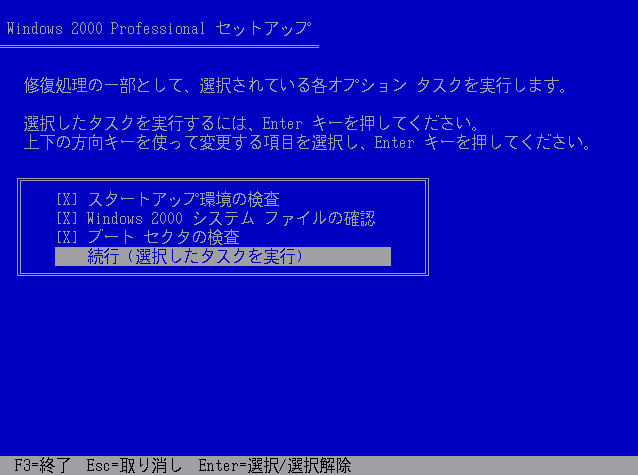
Task: Click the empty blue area below the options box
Action: tap(319, 366)
